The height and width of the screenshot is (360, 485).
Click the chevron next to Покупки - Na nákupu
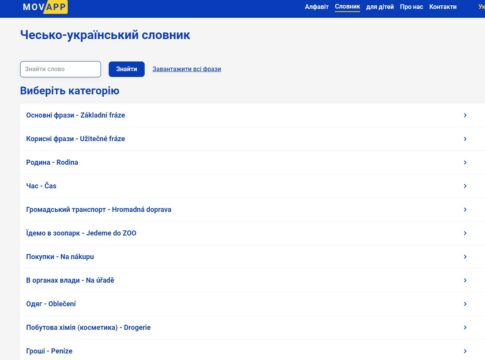[465, 257]
